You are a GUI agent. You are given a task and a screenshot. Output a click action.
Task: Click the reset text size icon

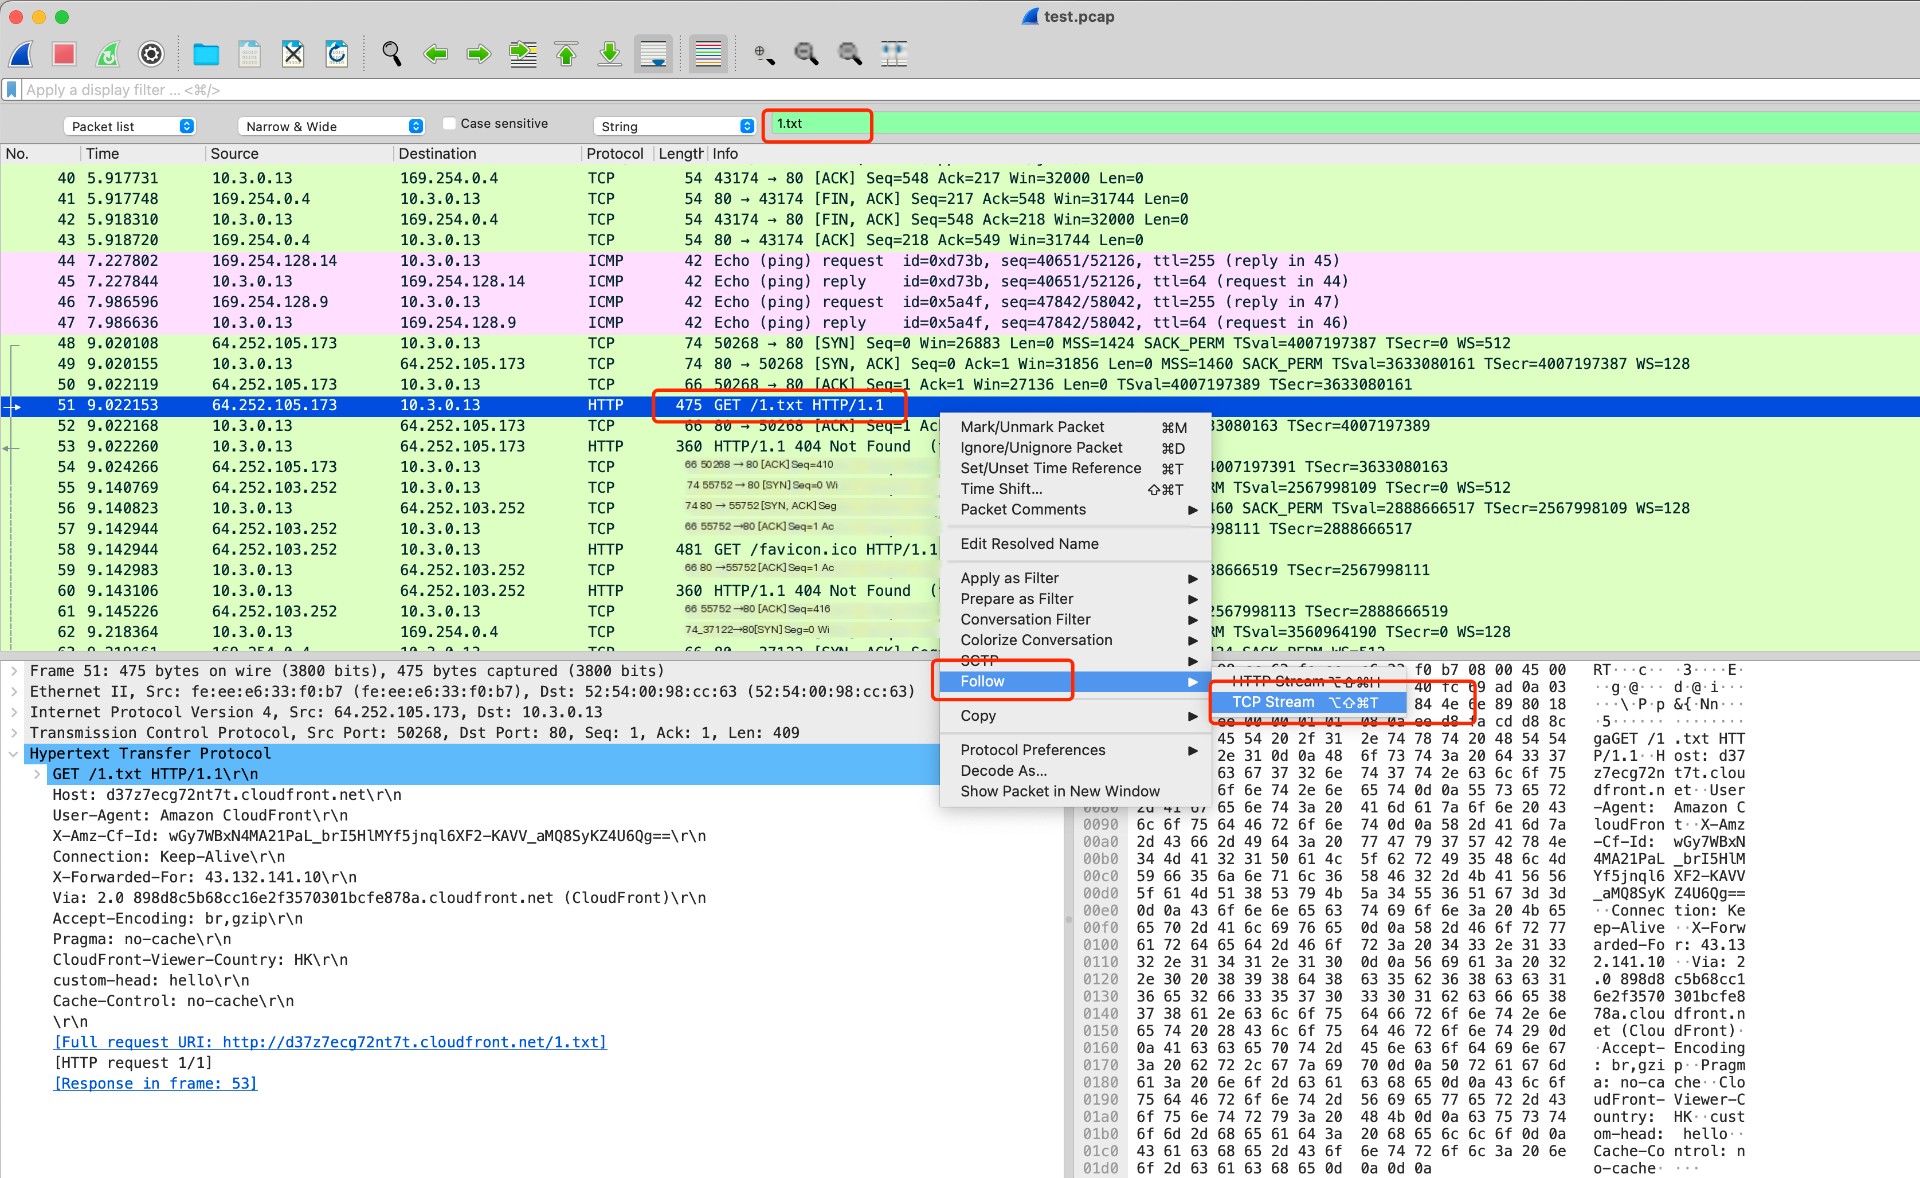[850, 54]
